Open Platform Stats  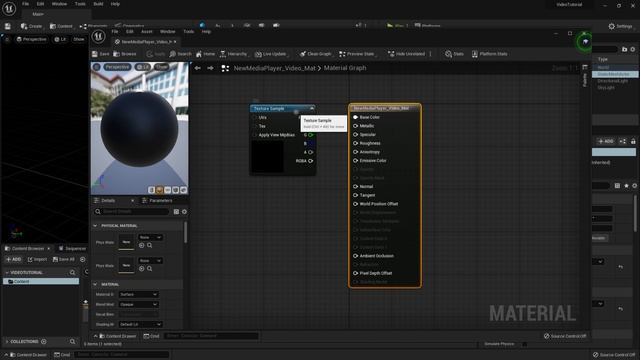(489, 54)
